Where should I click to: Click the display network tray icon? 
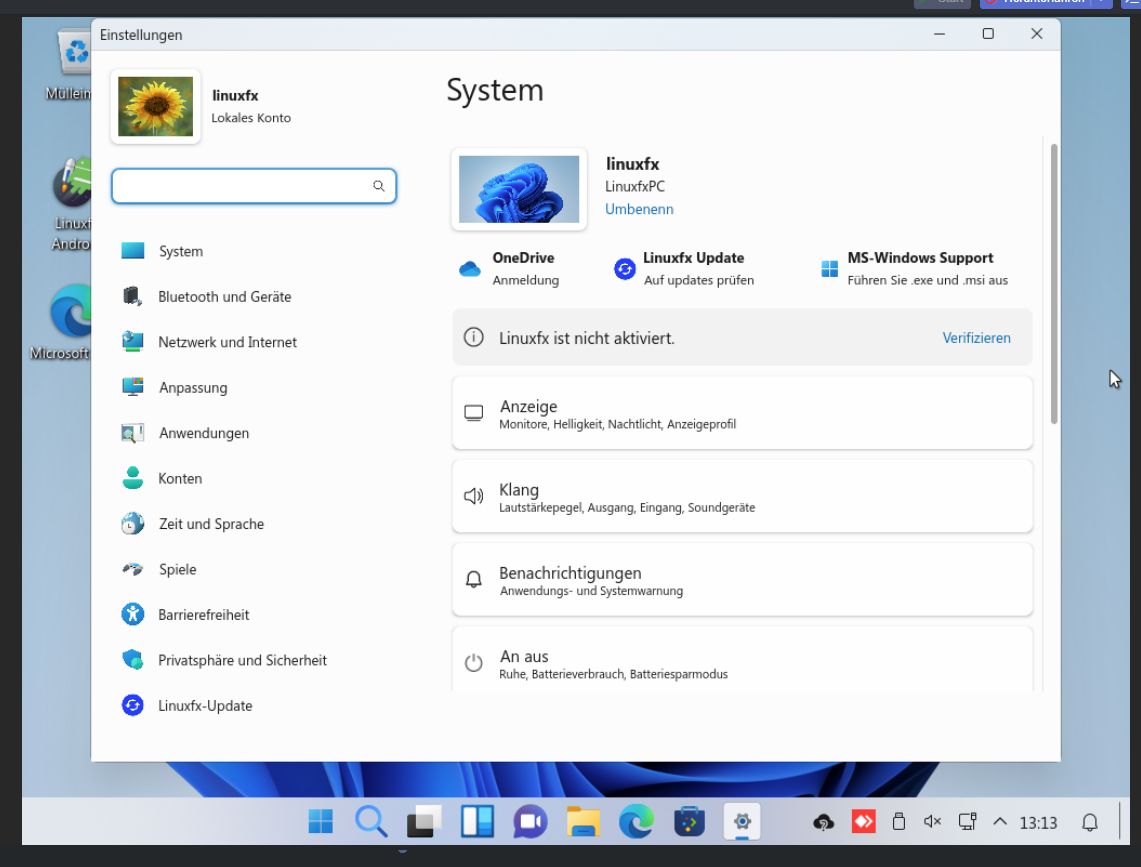pyautogui.click(x=967, y=822)
